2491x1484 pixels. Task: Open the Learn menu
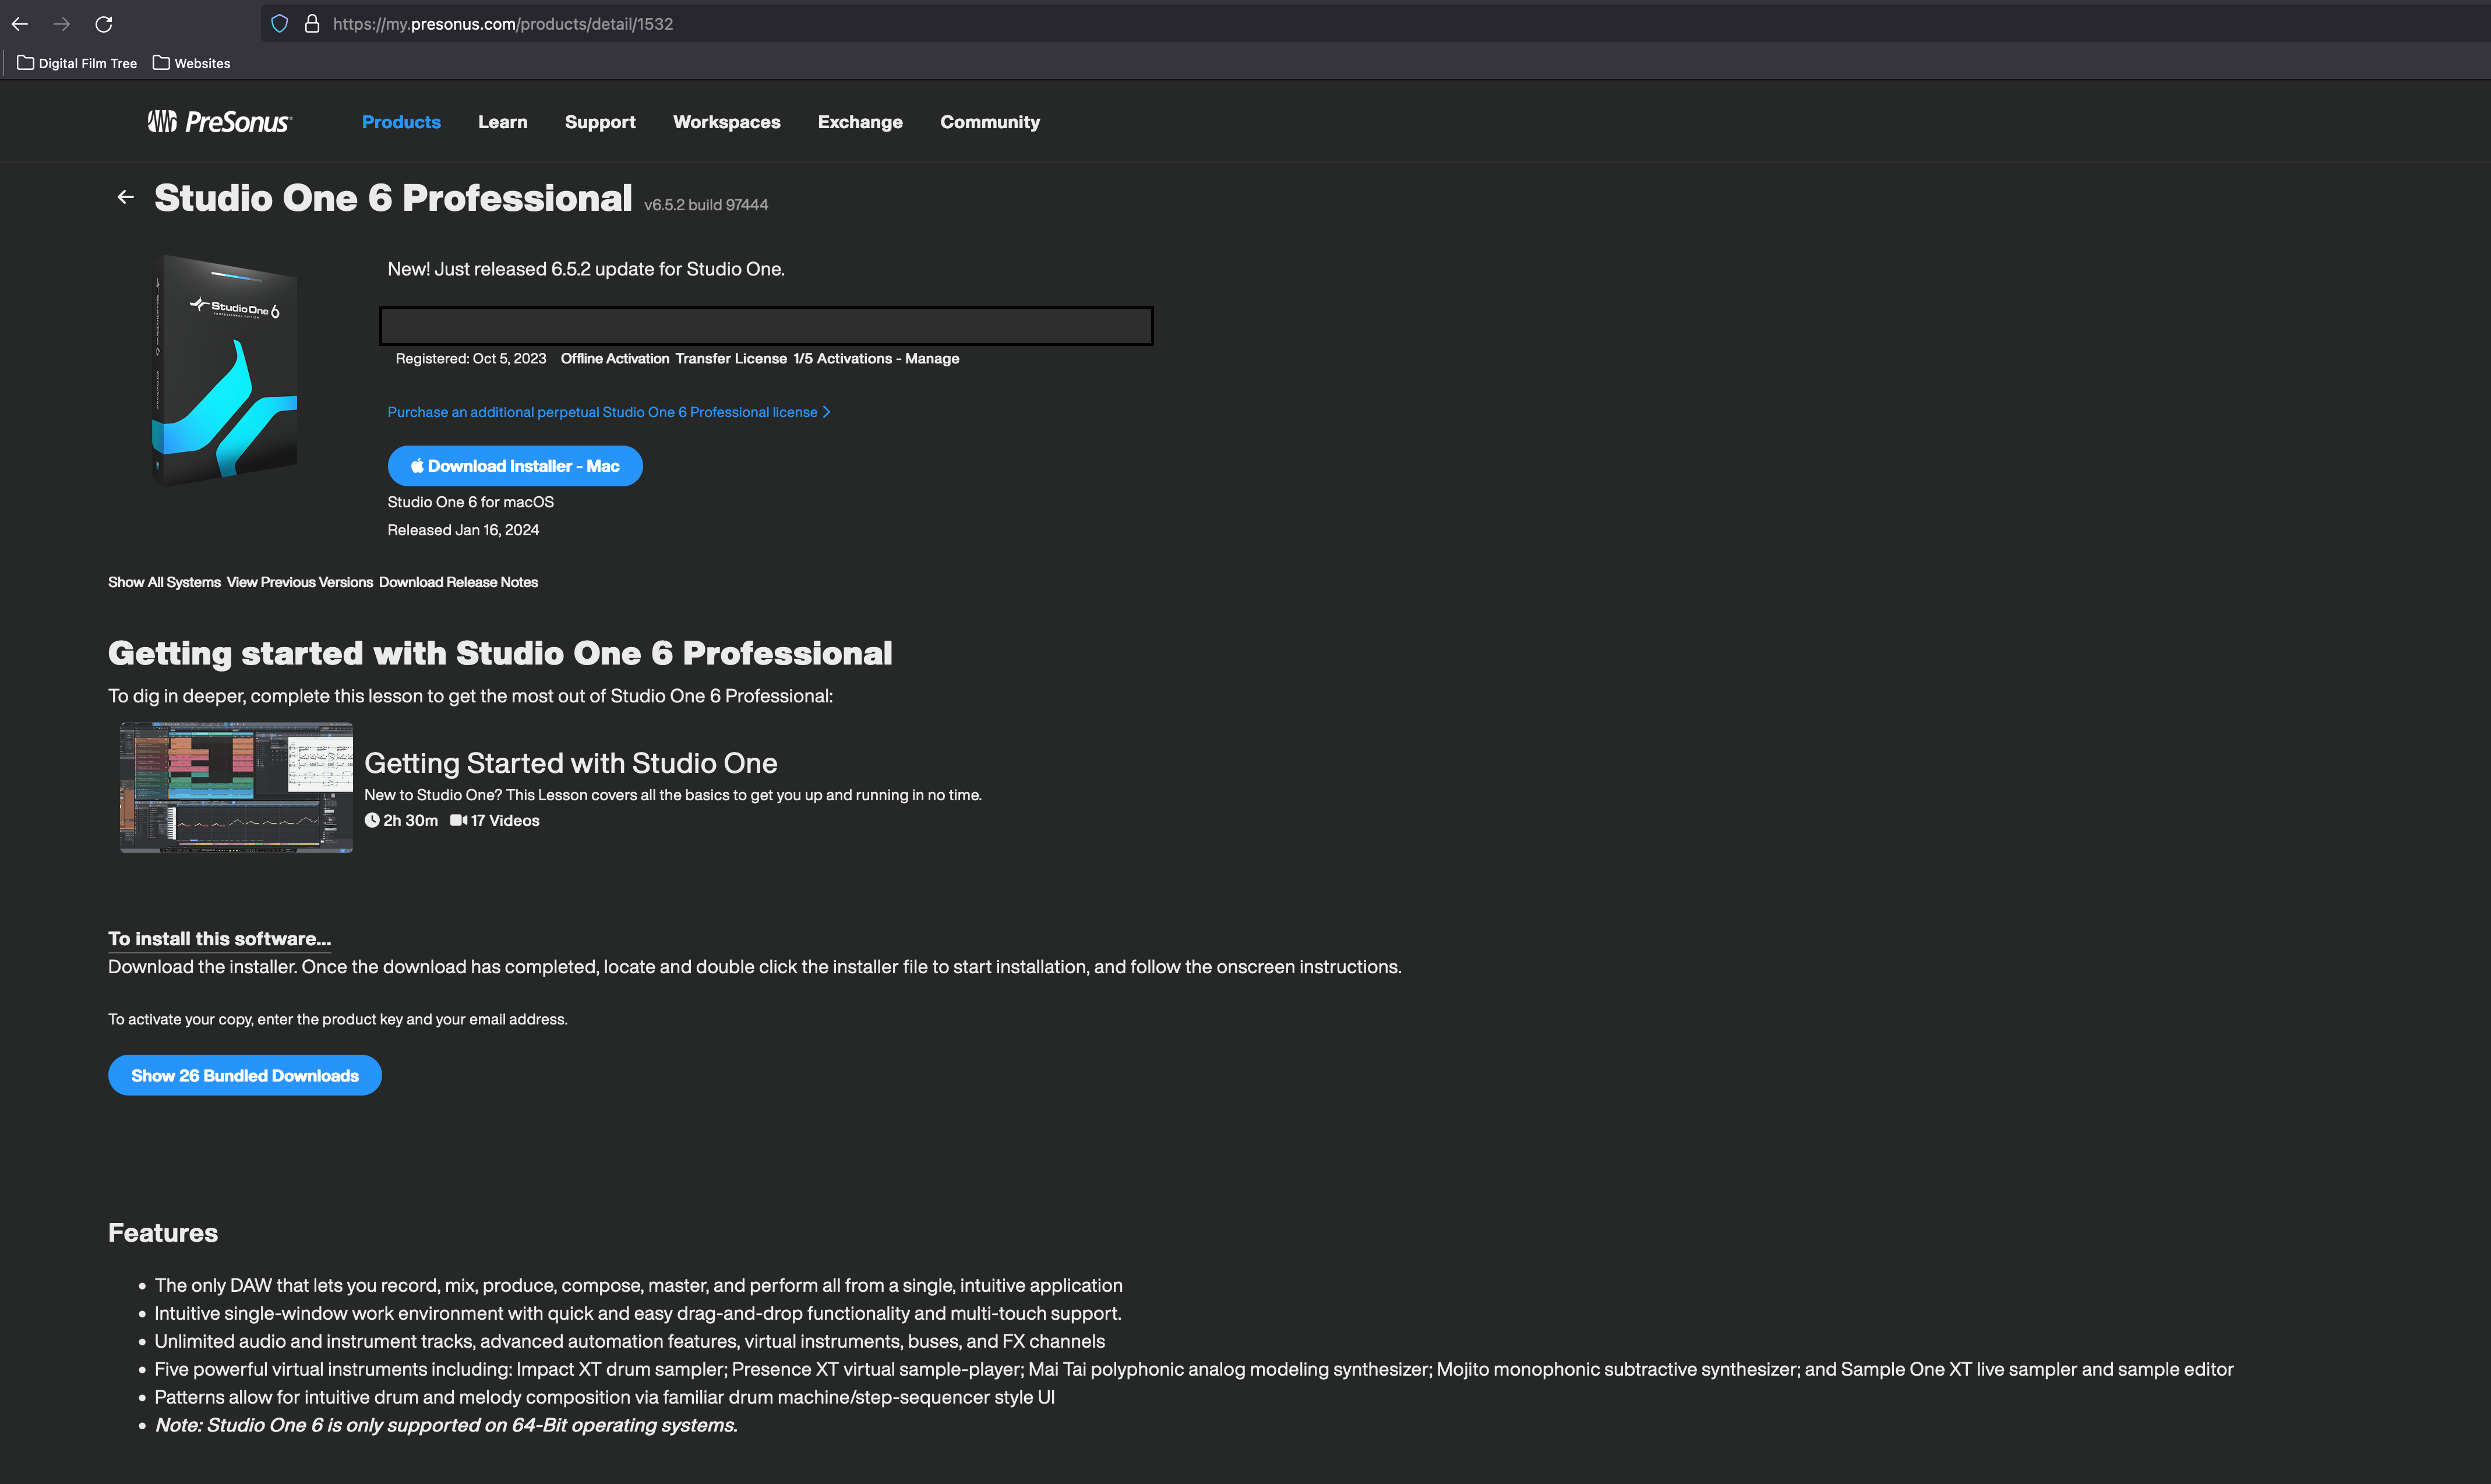coord(503,122)
